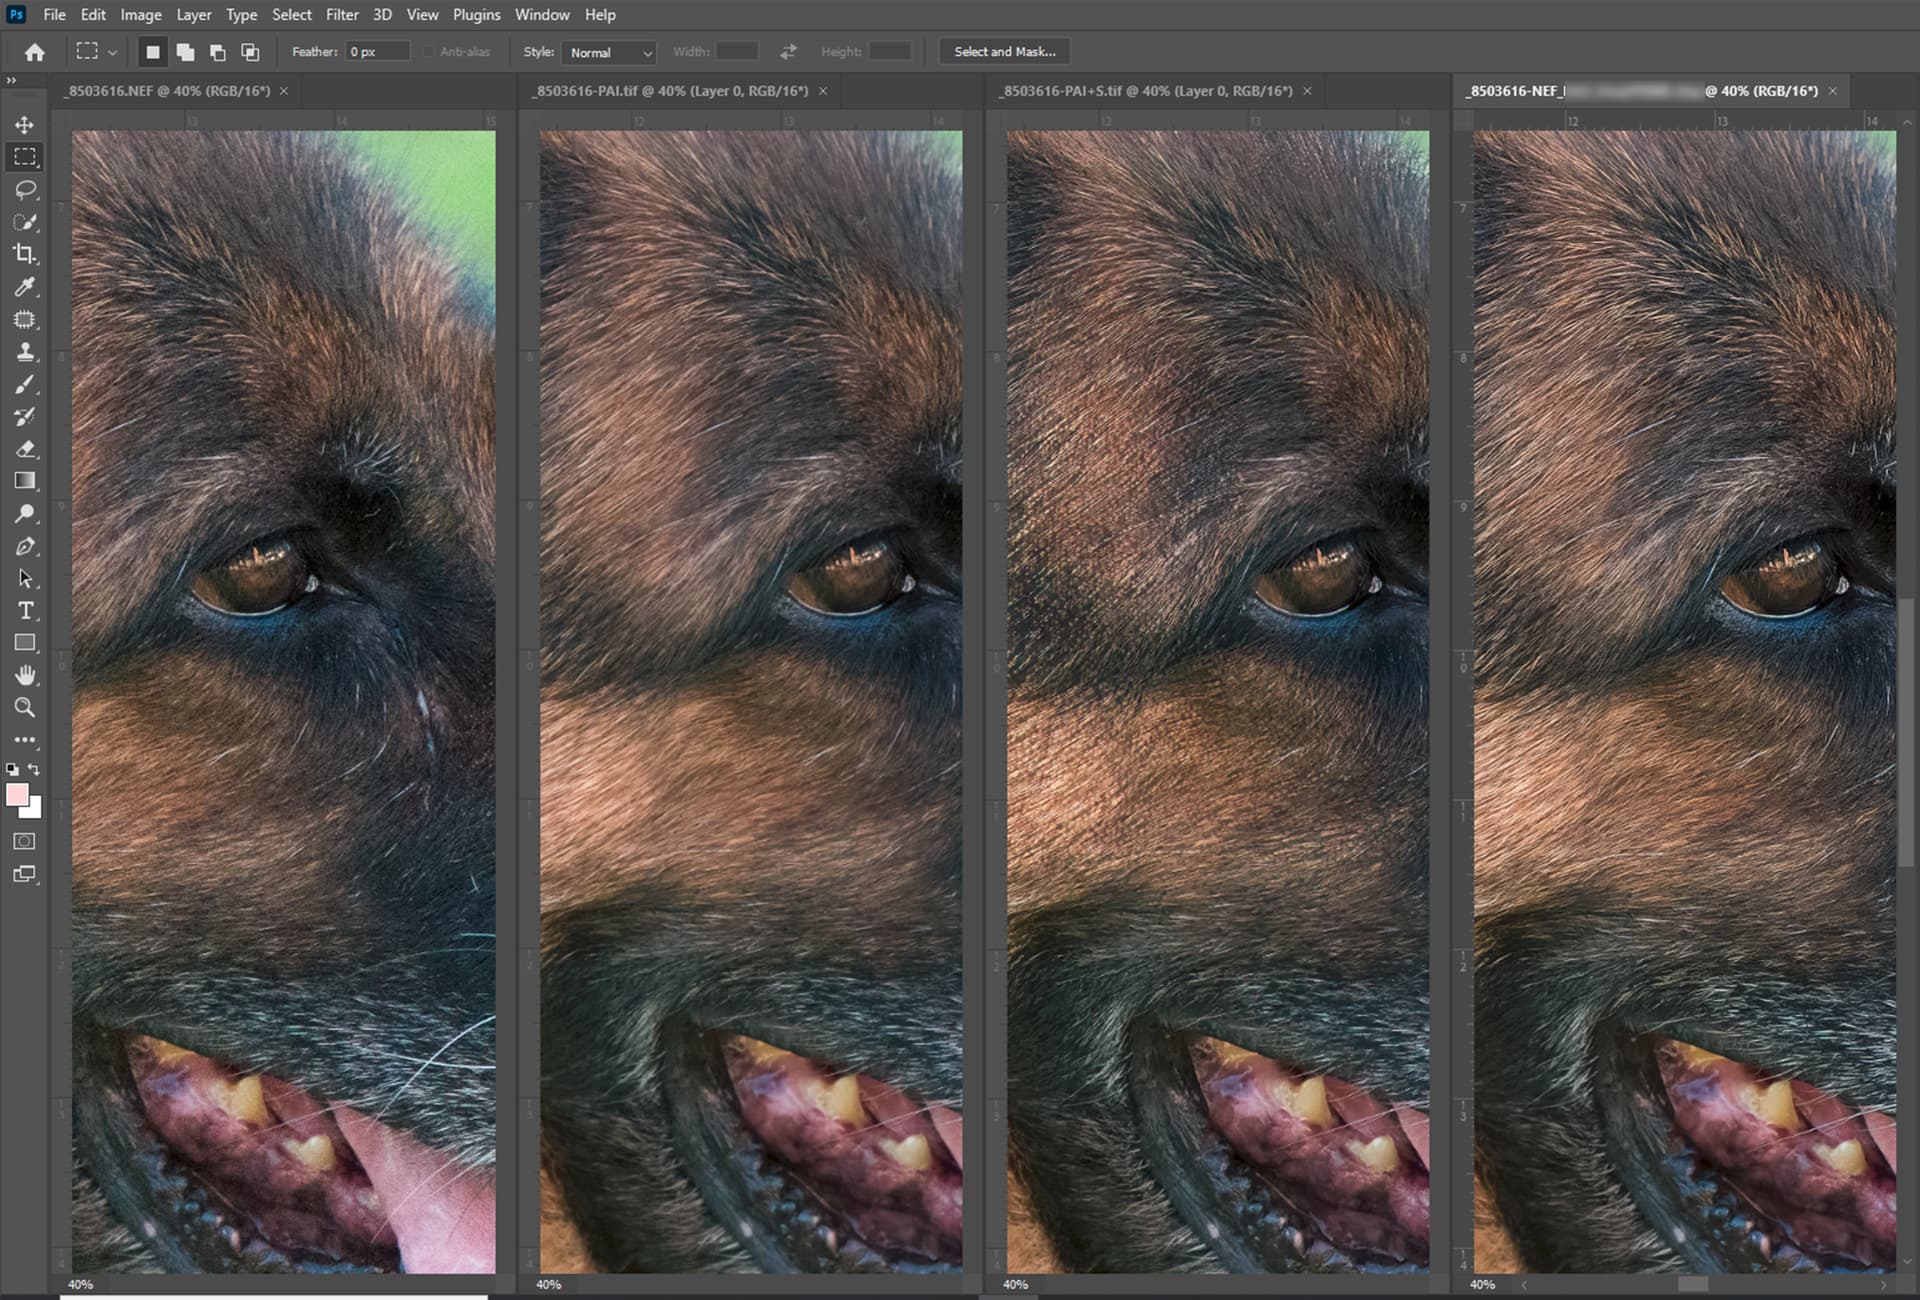Open the Style dropdown set to Normal

click(x=609, y=52)
